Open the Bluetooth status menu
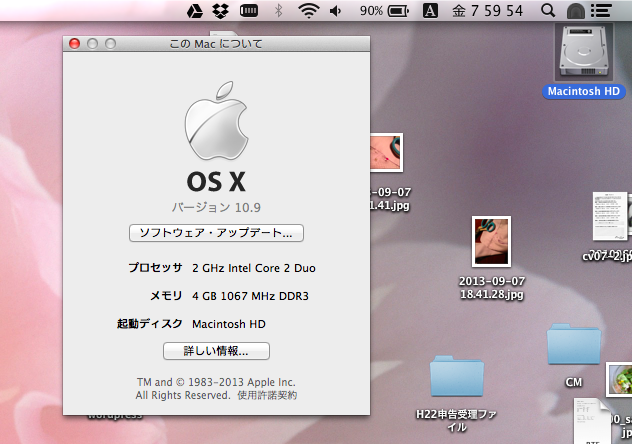The height and width of the screenshot is (444, 632). click(279, 11)
